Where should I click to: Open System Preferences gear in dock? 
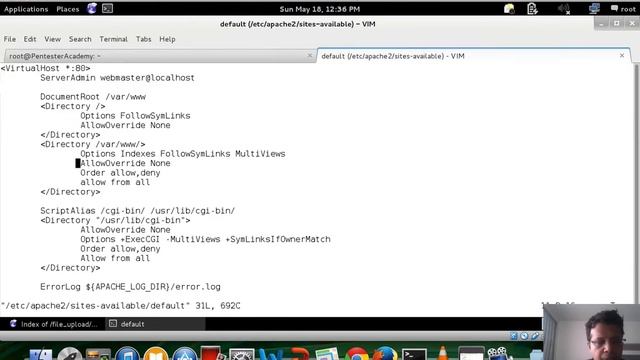click(242, 354)
